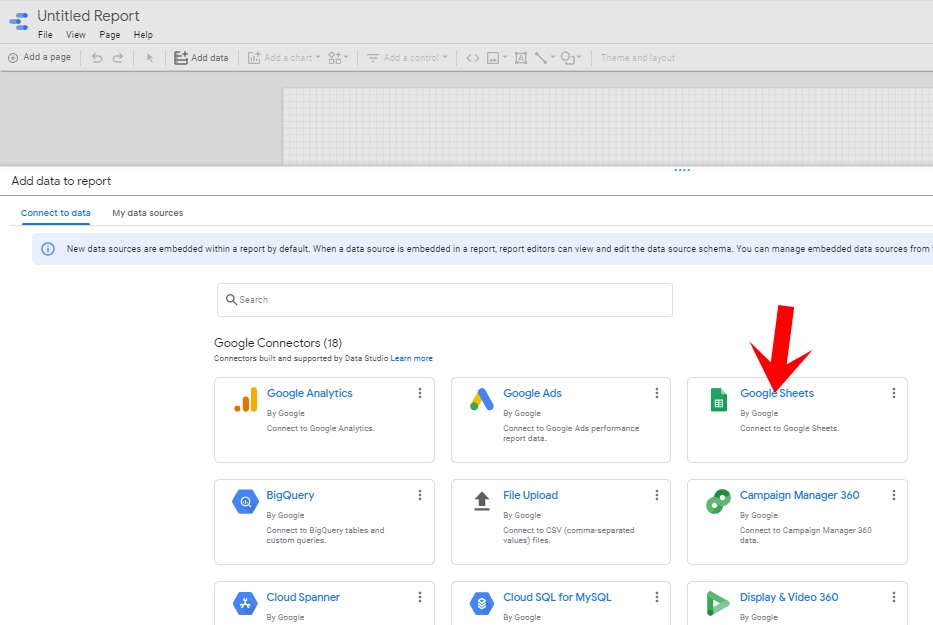The height and width of the screenshot is (625, 933).
Task: Click the panel drag handle dots
Action: point(682,170)
